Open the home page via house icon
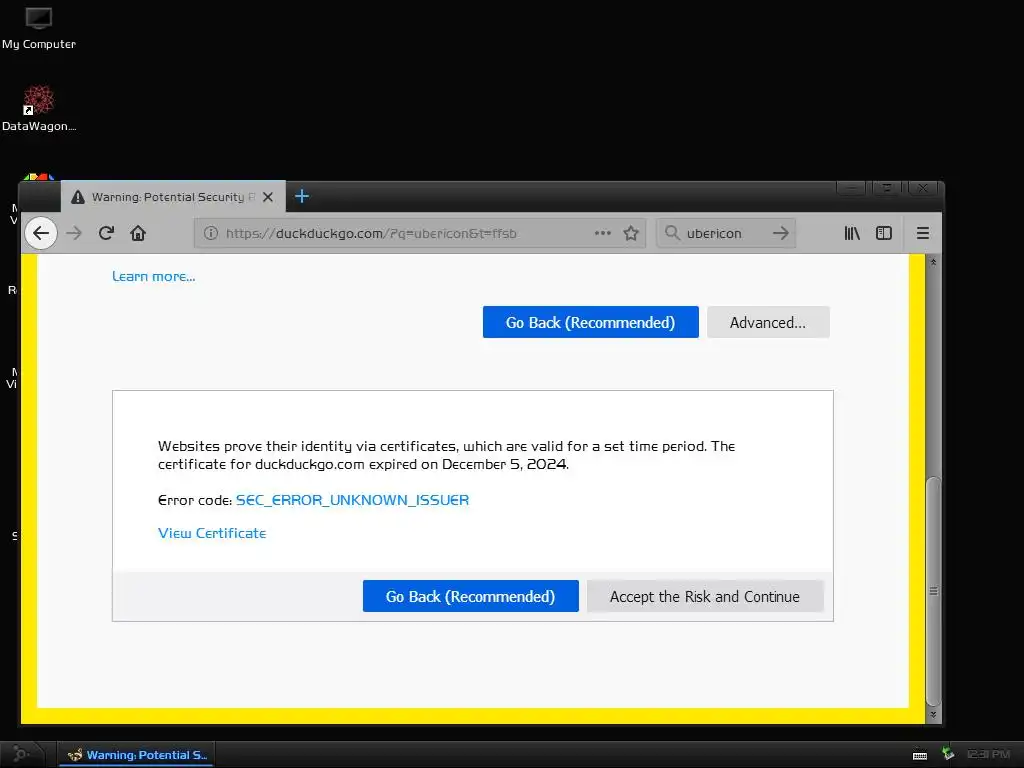The height and width of the screenshot is (768, 1024). [x=138, y=233]
